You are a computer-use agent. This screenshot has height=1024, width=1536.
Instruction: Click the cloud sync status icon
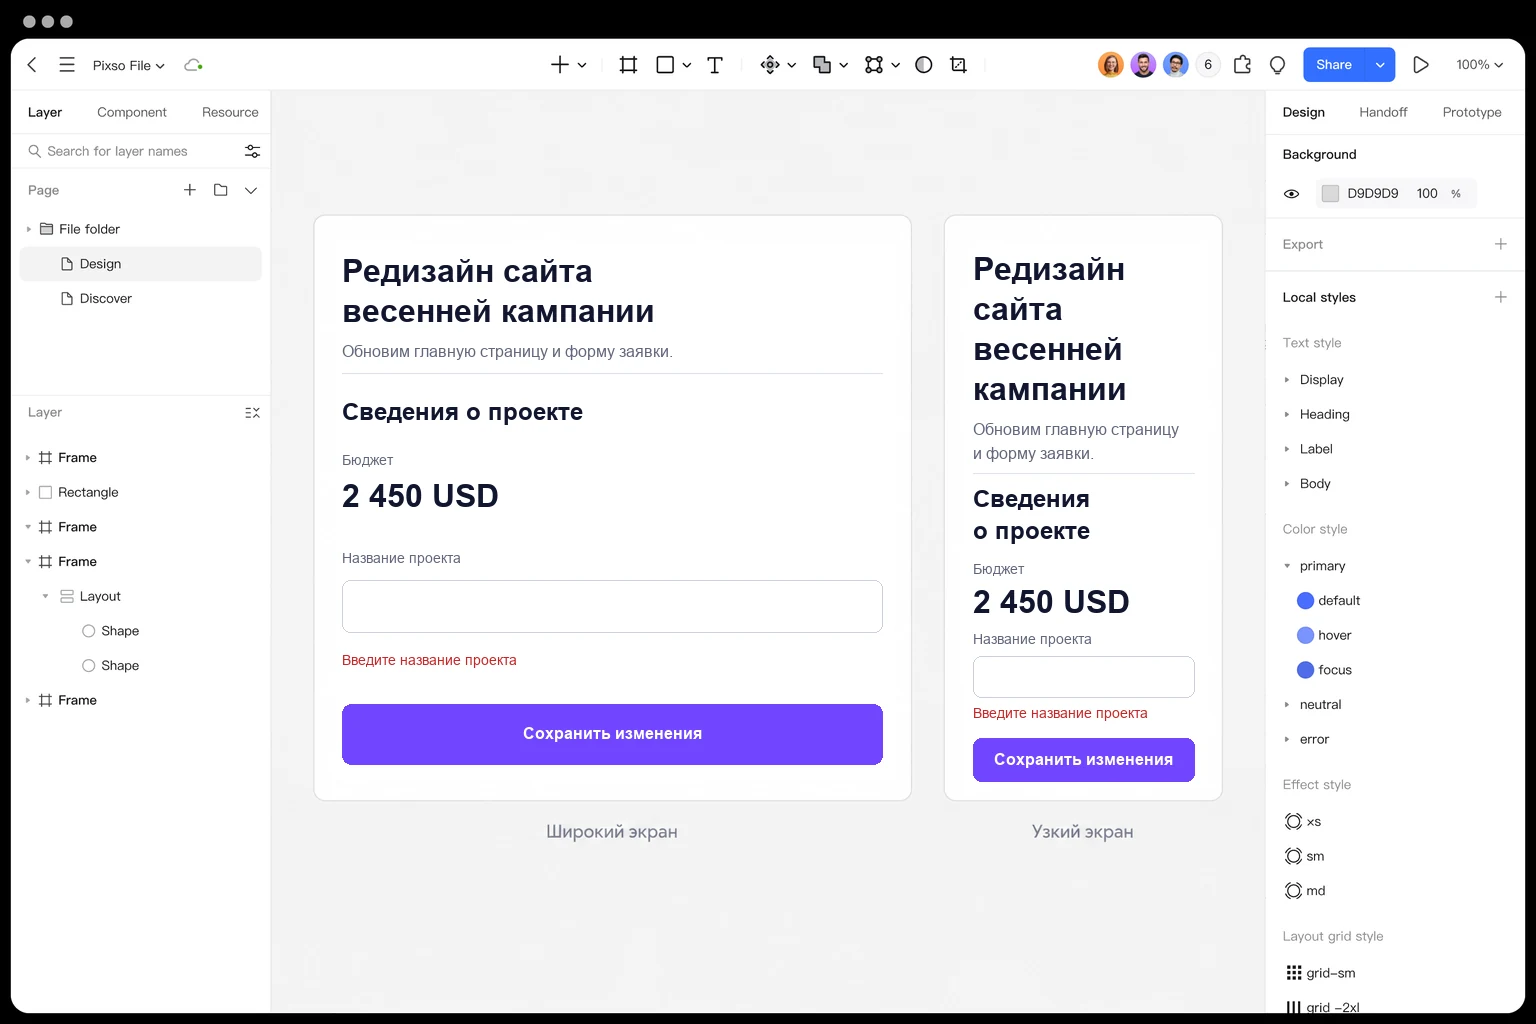click(193, 65)
